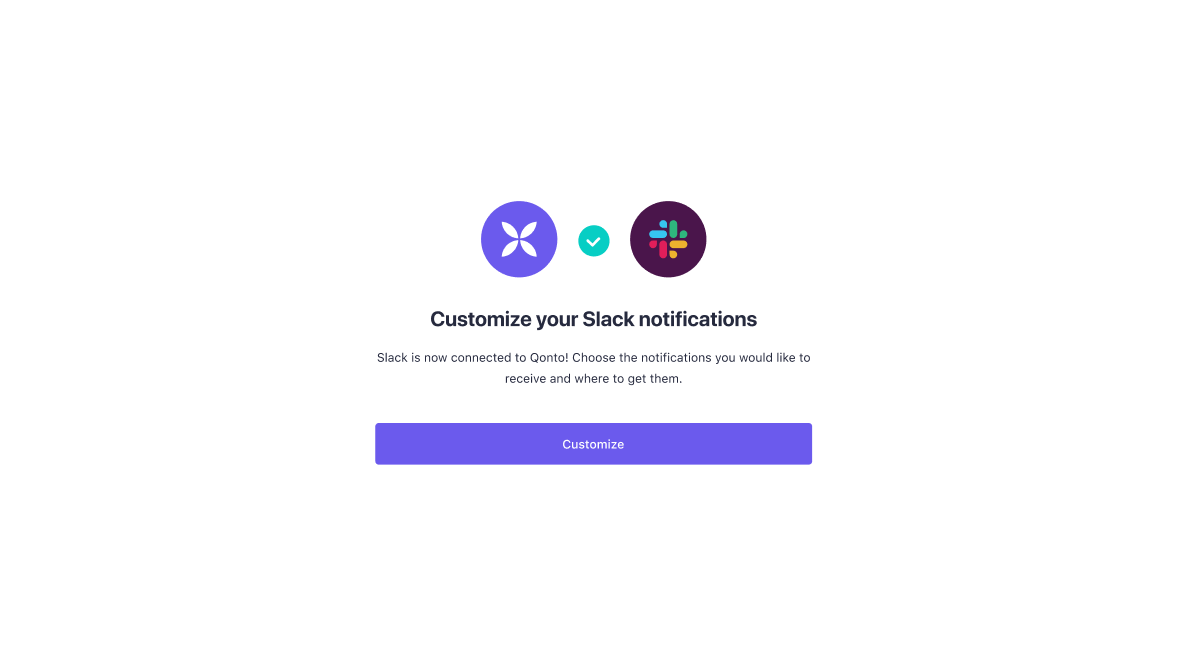The width and height of the screenshot is (1185, 668).
Task: Click the right edge of the Customize button
Action: (x=807, y=444)
